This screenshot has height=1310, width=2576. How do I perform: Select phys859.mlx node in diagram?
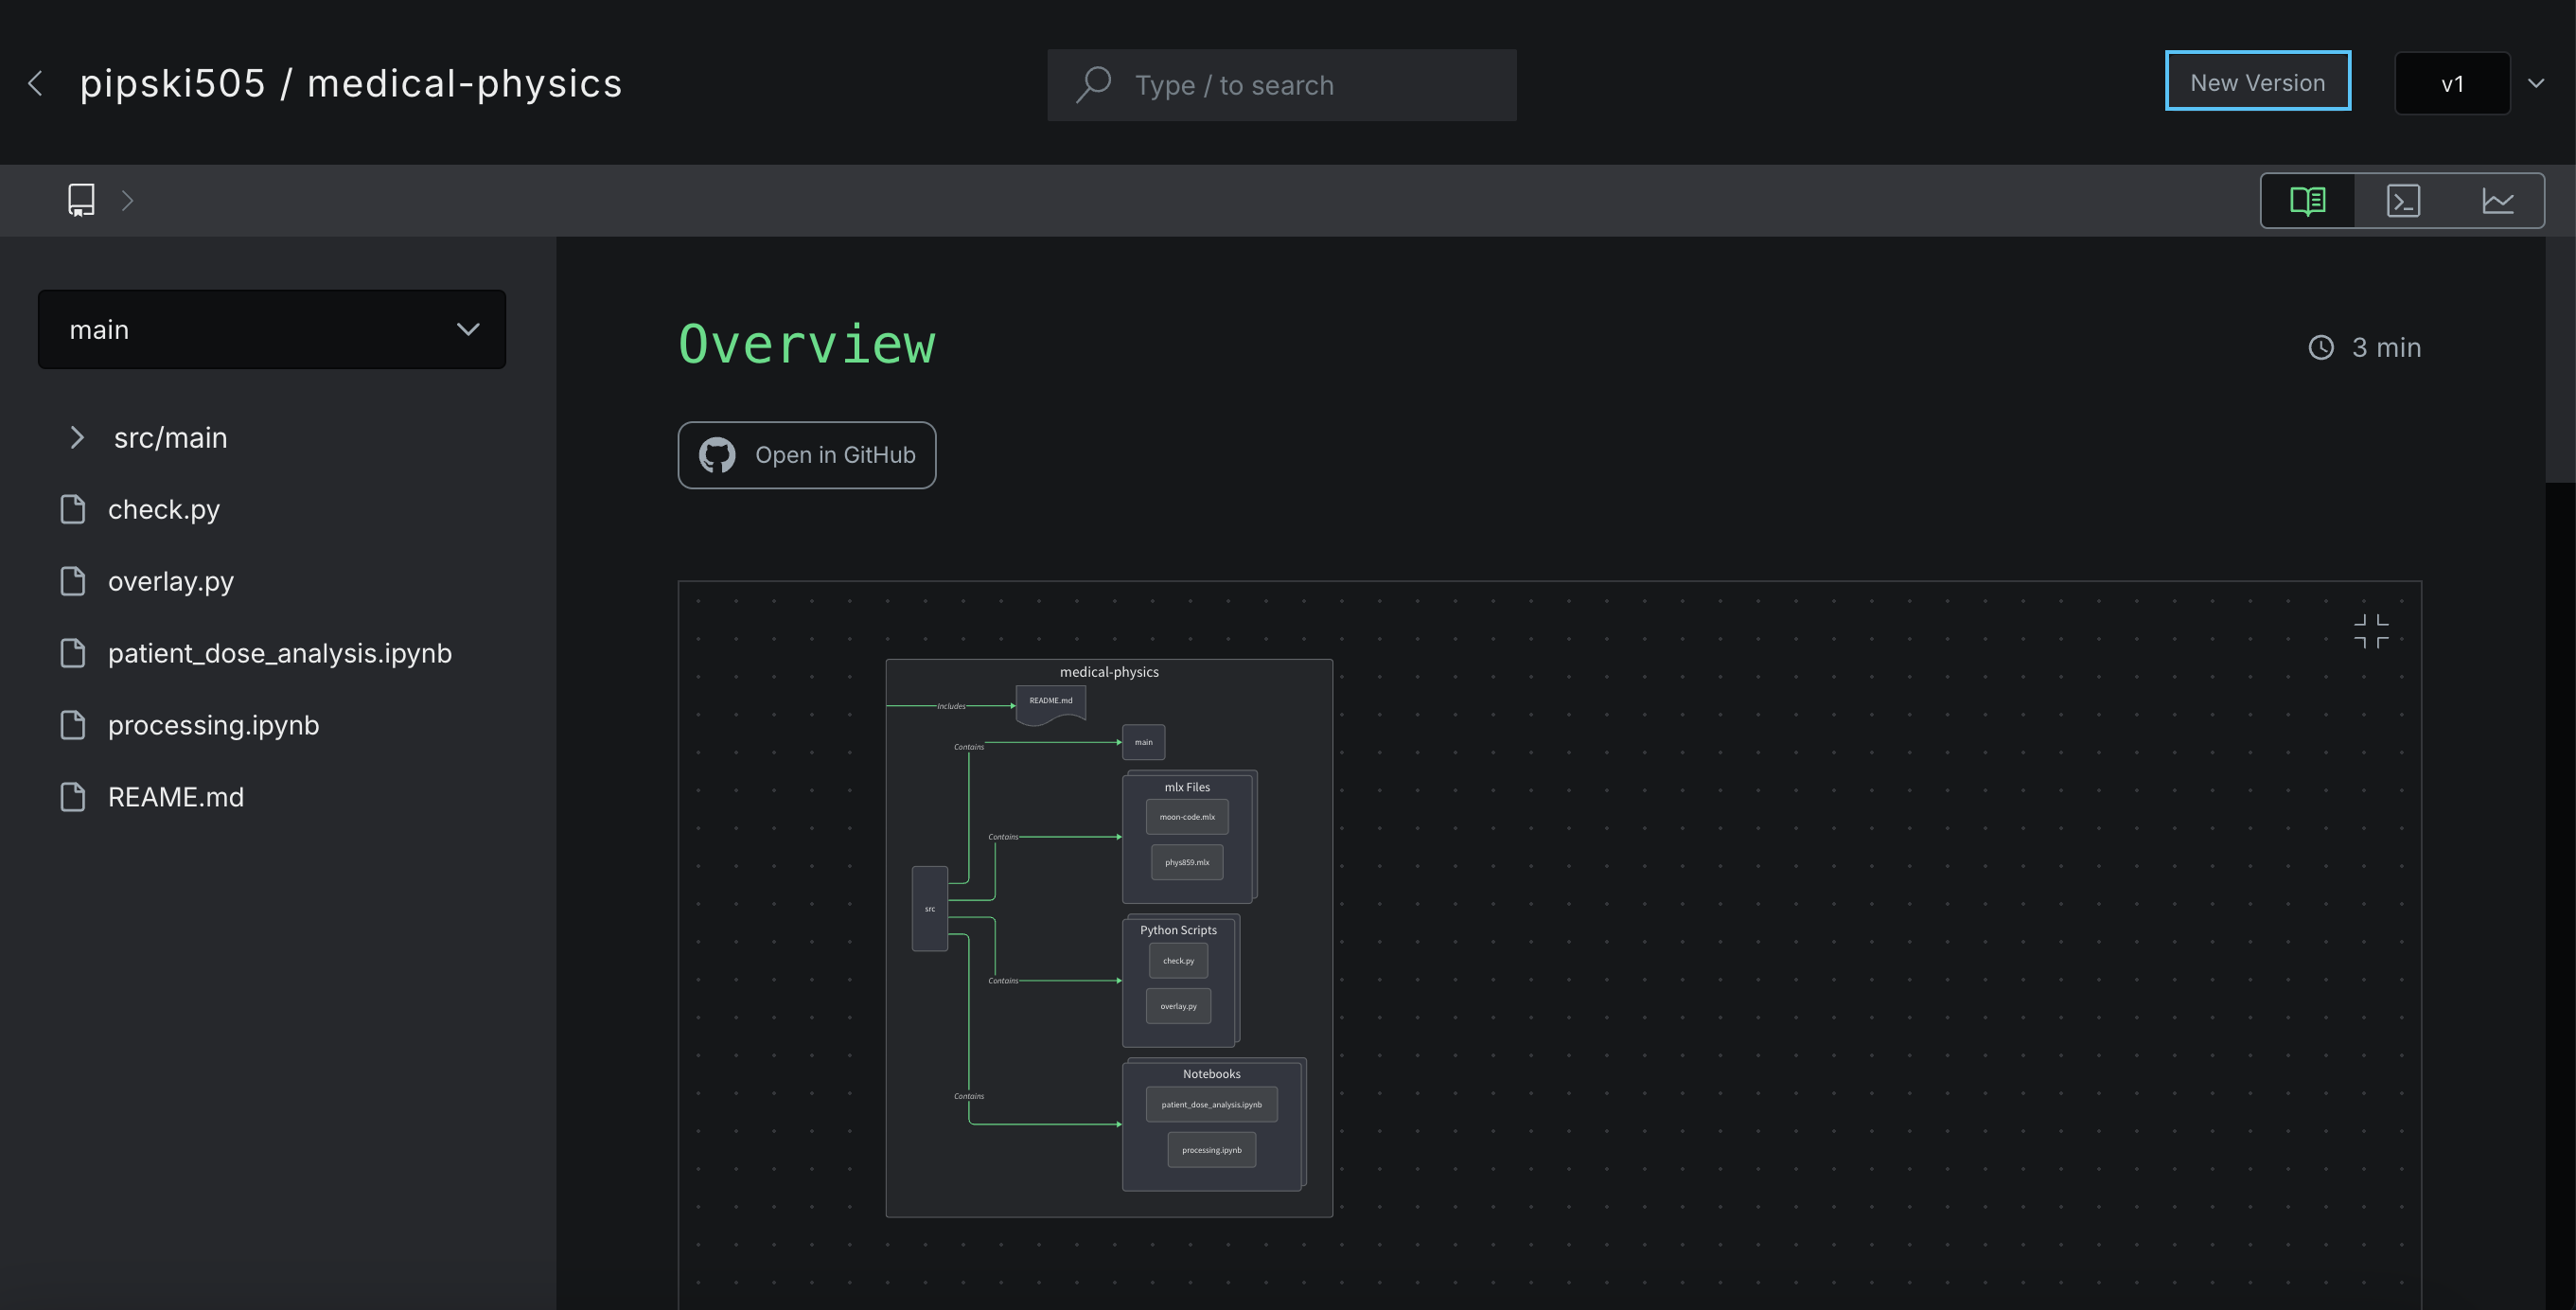click(1187, 862)
